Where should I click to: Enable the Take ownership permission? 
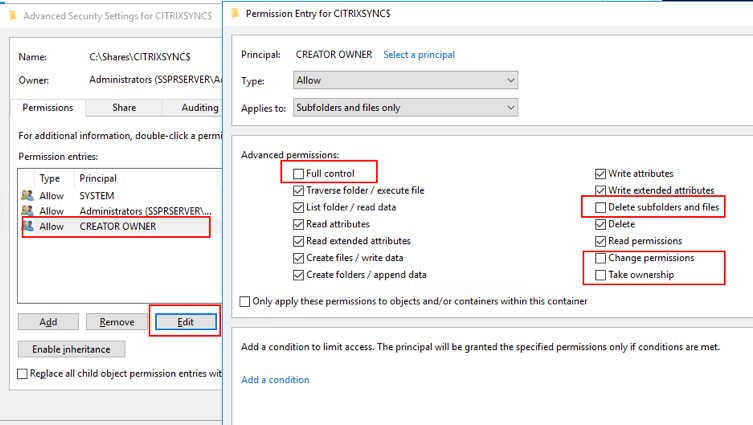[x=600, y=275]
